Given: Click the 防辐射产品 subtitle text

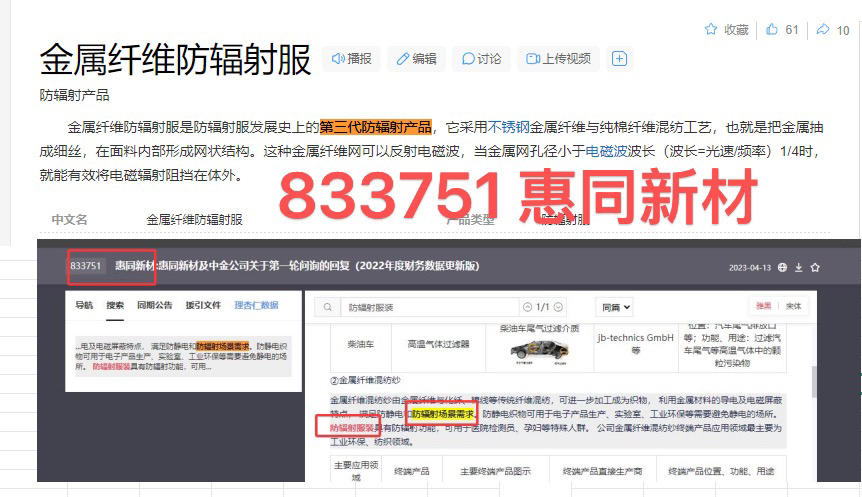Looking at the screenshot, I should pos(74,95).
